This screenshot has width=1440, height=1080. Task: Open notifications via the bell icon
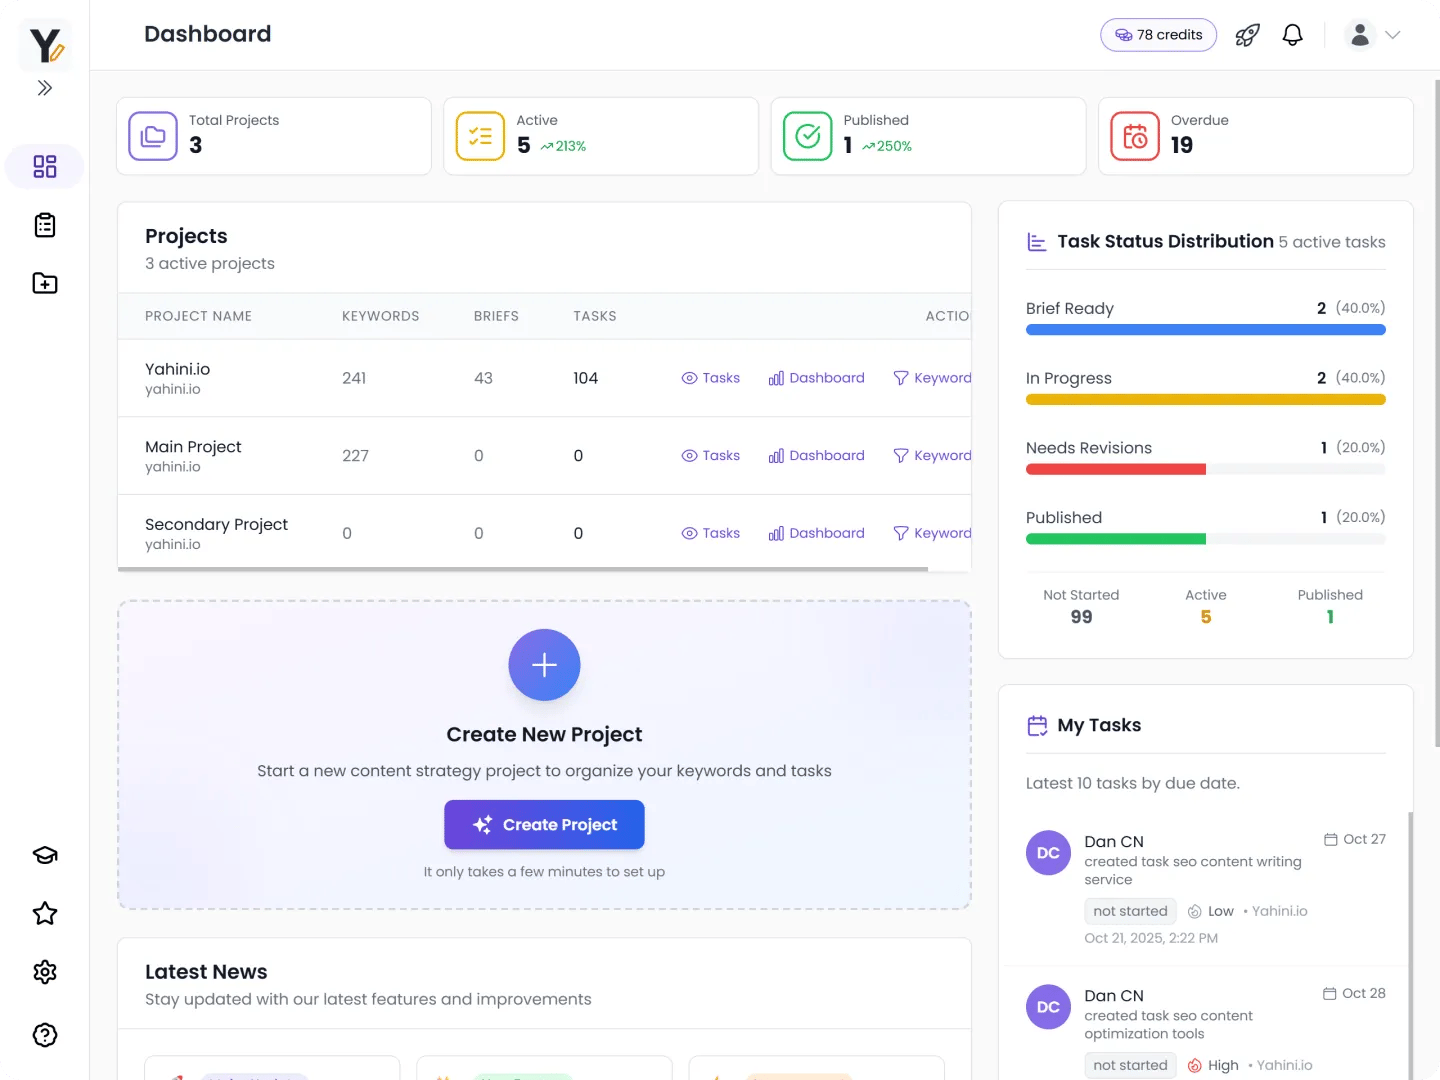1292,34
